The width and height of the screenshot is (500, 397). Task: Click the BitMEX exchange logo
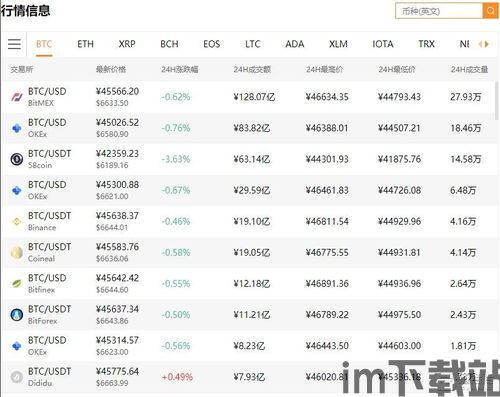click(x=17, y=97)
